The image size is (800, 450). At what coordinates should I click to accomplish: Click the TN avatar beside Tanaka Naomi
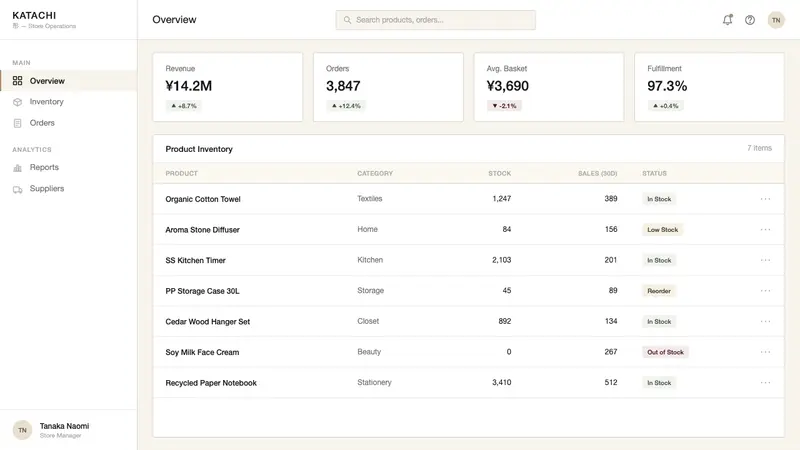tap(22, 430)
